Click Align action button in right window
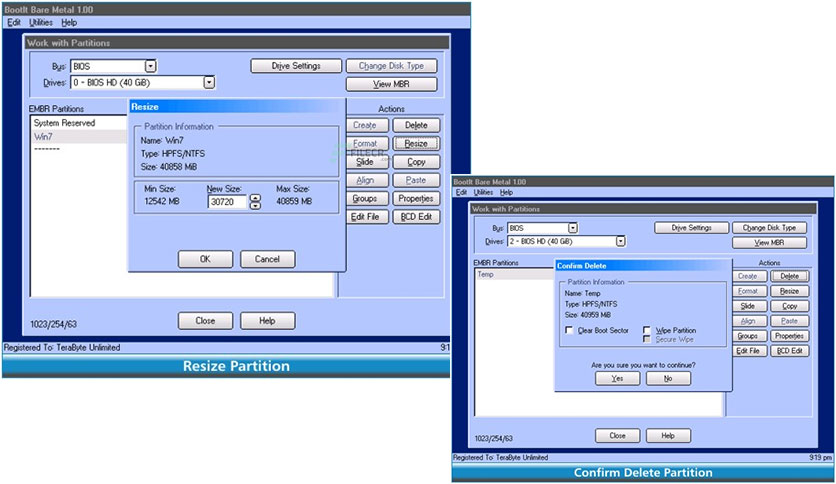This screenshot has width=836, height=484. click(750, 321)
